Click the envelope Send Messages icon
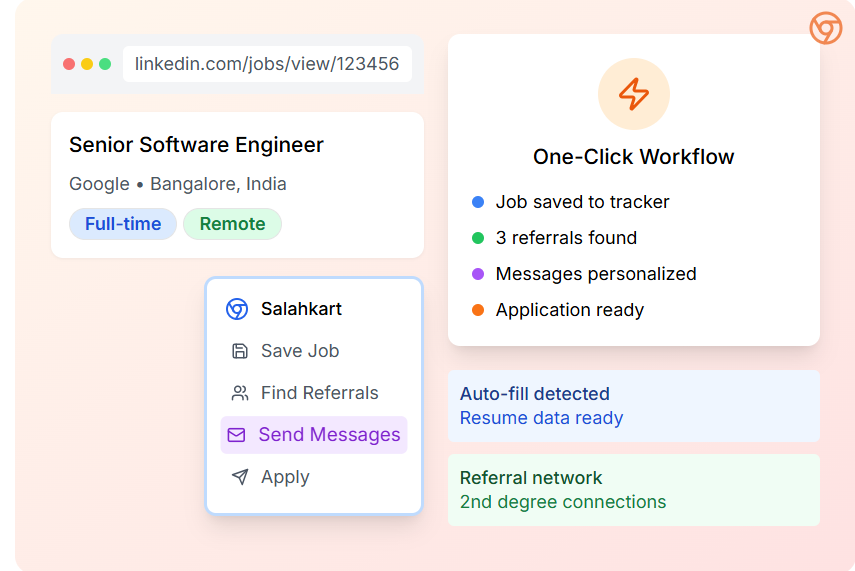855x571 pixels. tap(236, 435)
